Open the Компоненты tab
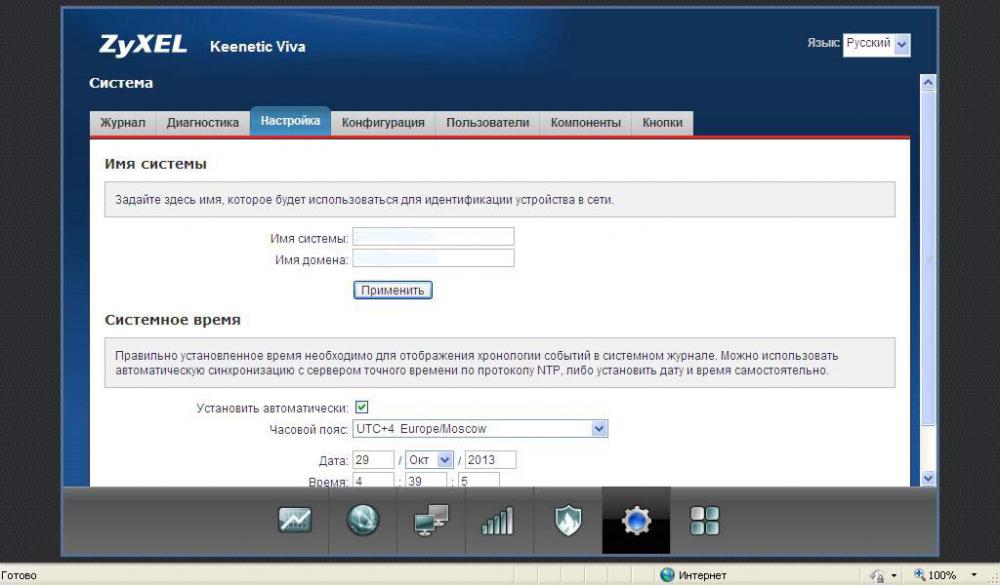 coord(585,122)
